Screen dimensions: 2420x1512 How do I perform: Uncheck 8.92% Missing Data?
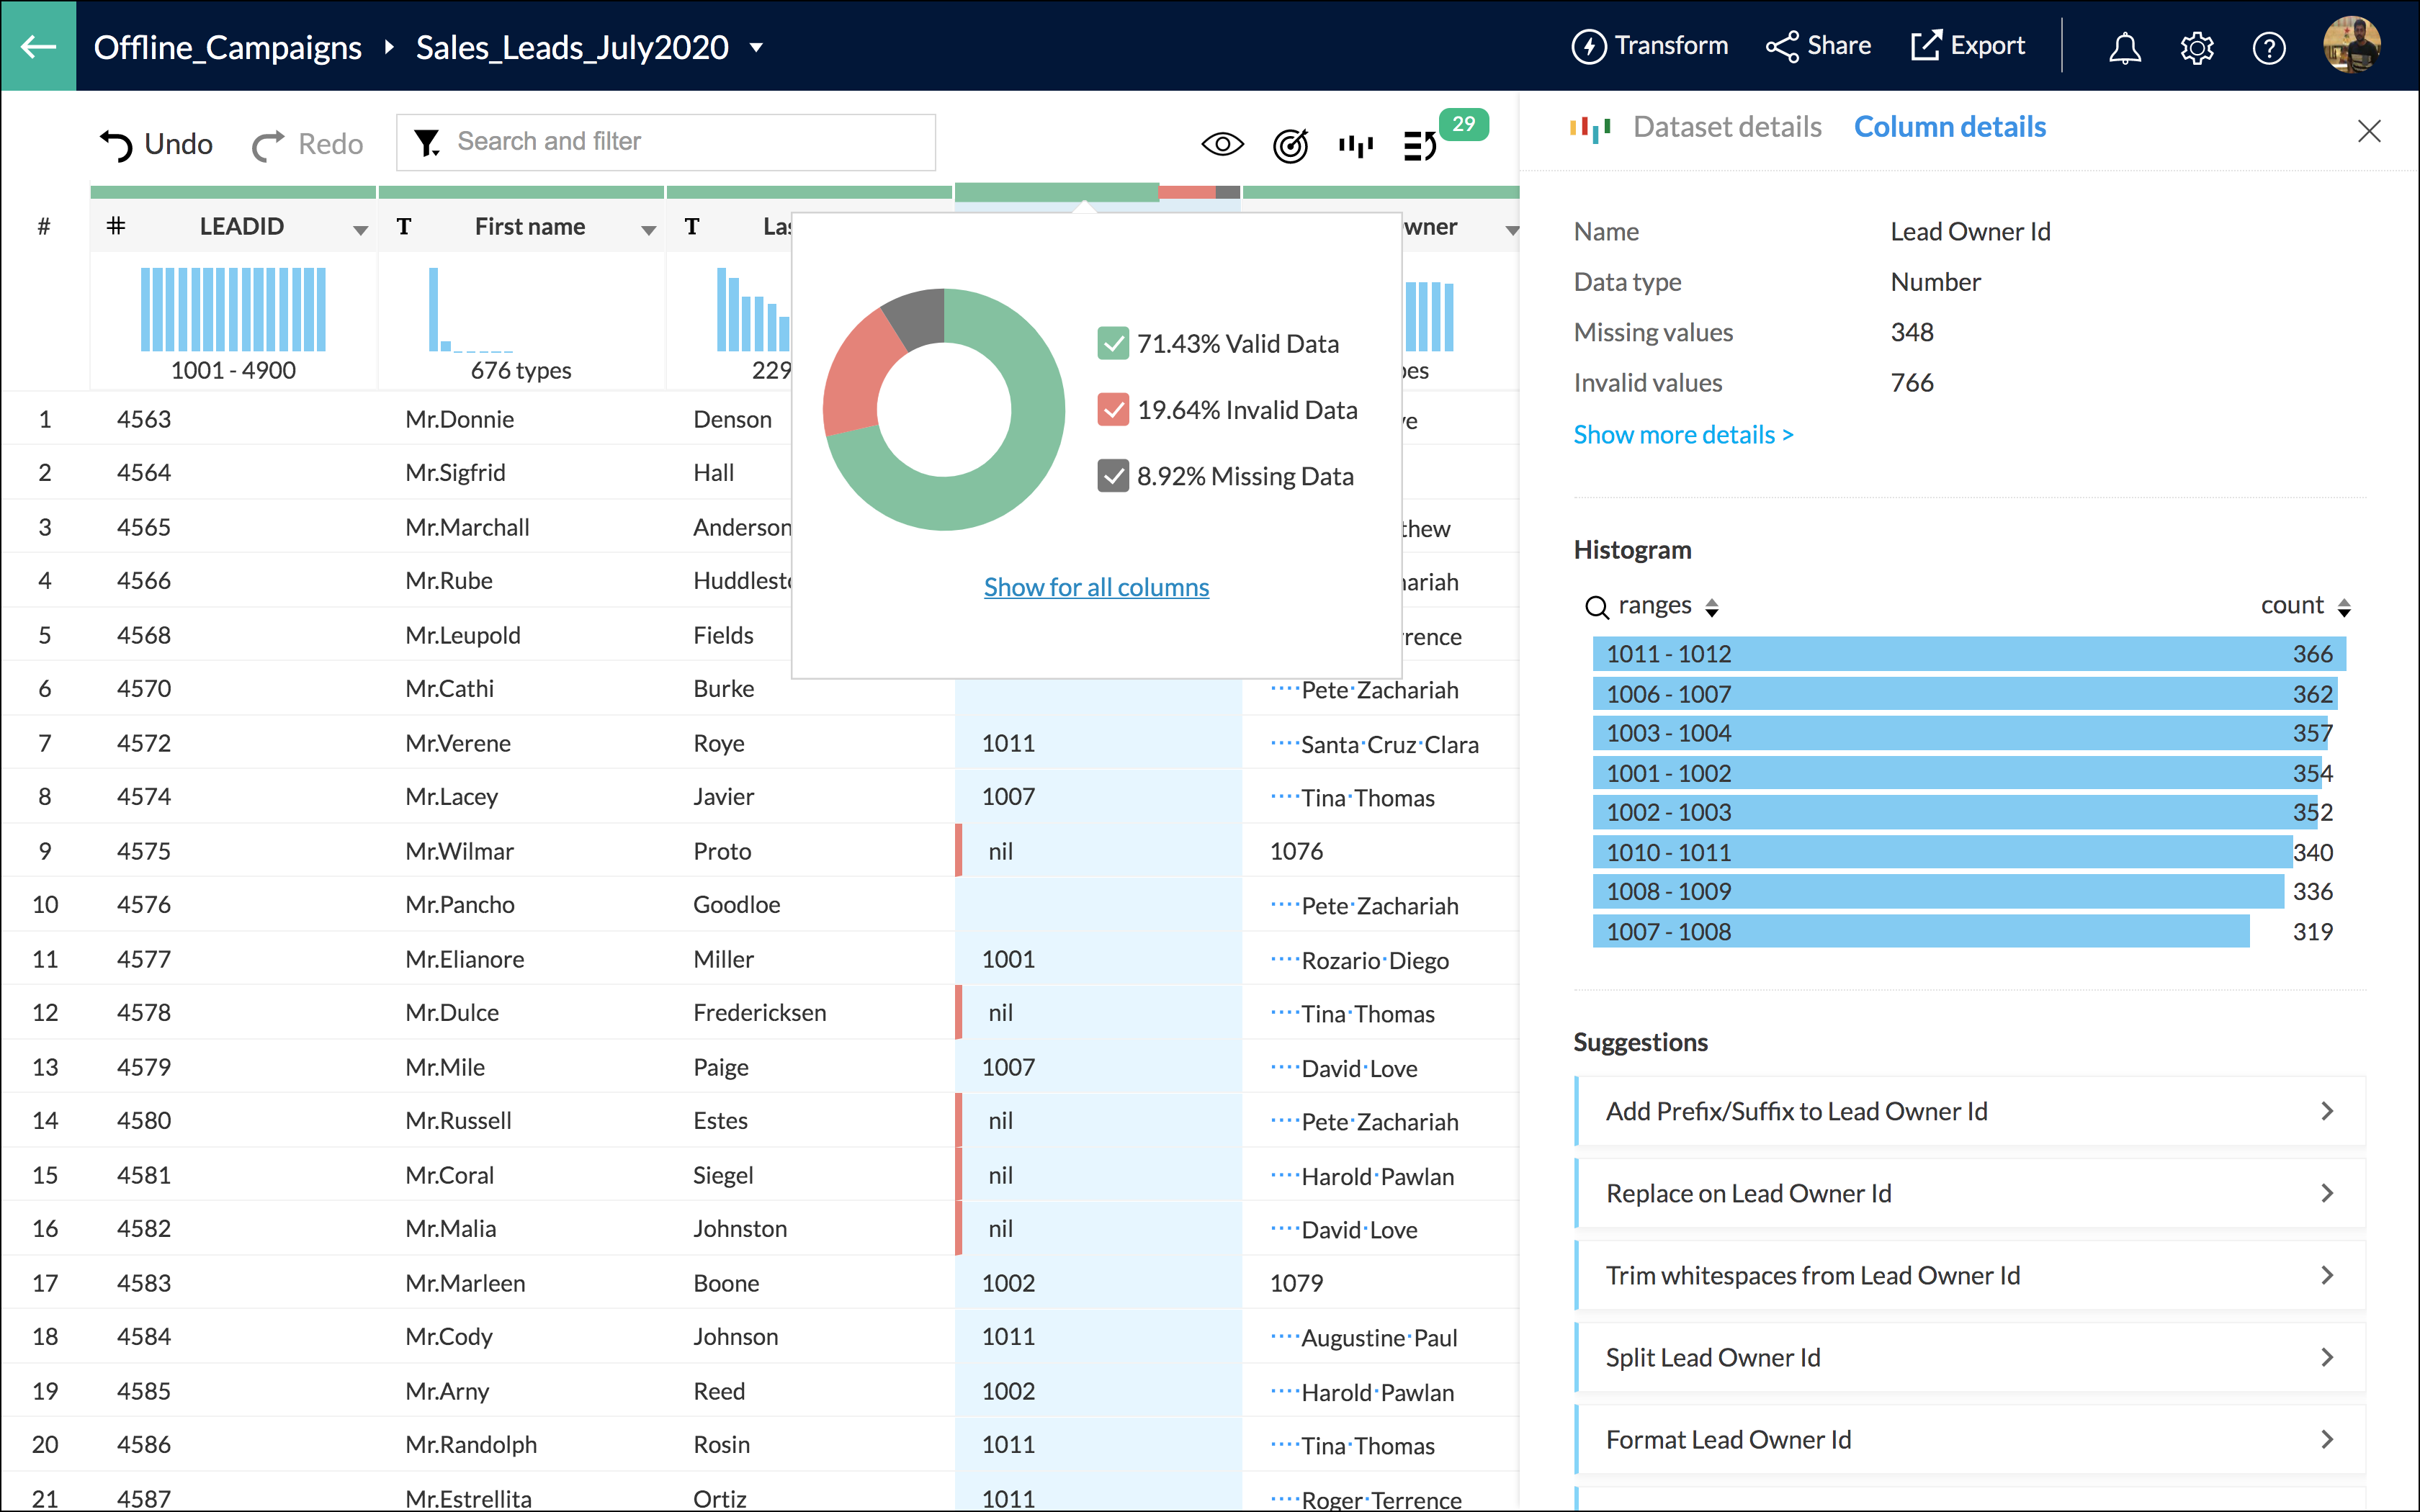point(1113,476)
